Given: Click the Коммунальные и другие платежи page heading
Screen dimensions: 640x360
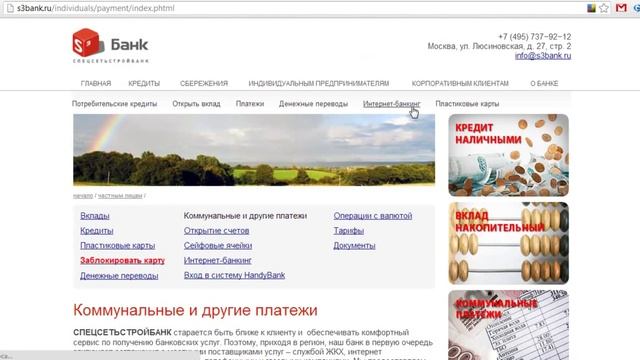Looking at the screenshot, I should click(195, 310).
